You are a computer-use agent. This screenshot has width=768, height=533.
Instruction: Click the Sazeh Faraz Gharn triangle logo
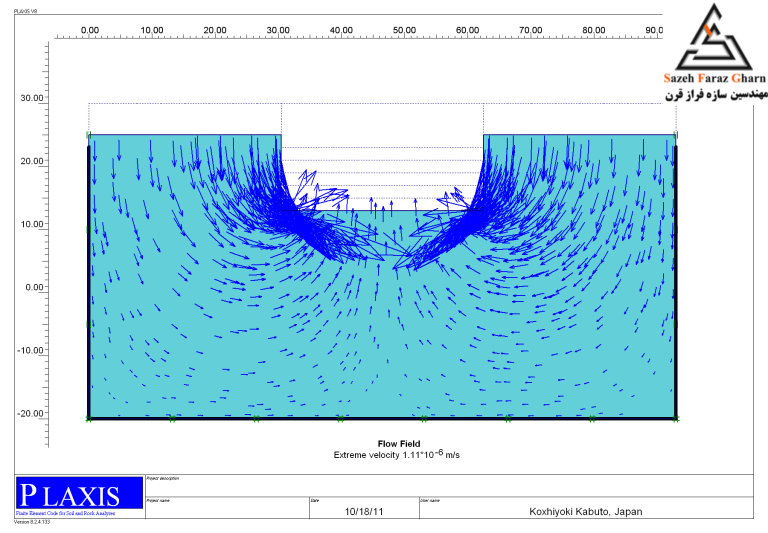tap(714, 37)
